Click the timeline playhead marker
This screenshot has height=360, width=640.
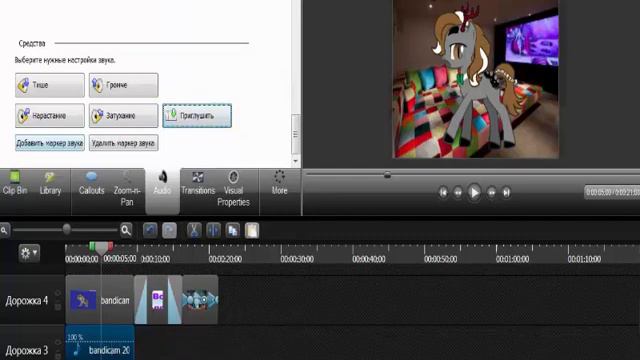click(101, 248)
